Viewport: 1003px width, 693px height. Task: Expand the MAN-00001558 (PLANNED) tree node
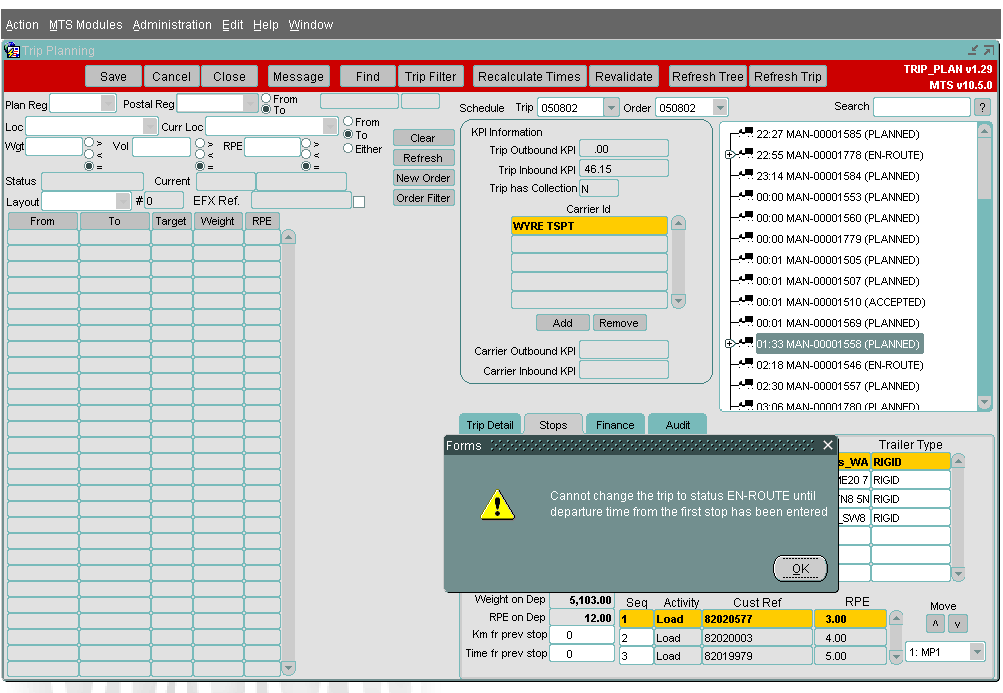coord(729,343)
